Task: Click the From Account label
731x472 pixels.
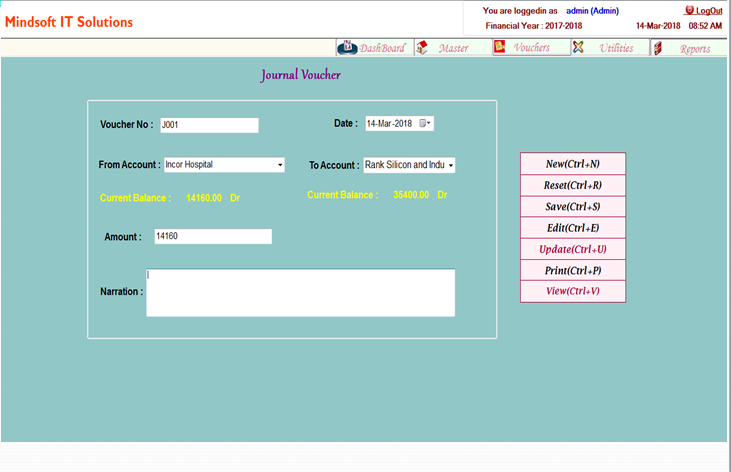Action: [129, 165]
